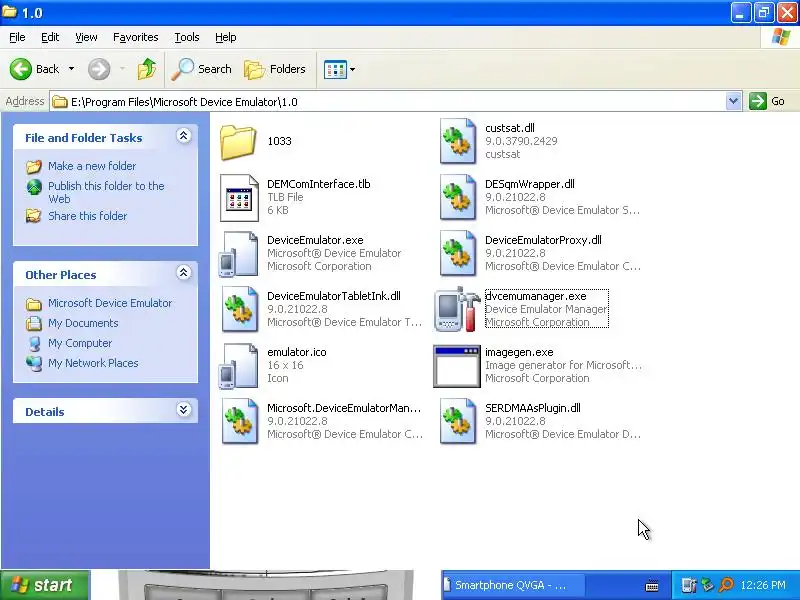
Task: Switch to Smartphone QVGA taskbar window
Action: pos(513,585)
